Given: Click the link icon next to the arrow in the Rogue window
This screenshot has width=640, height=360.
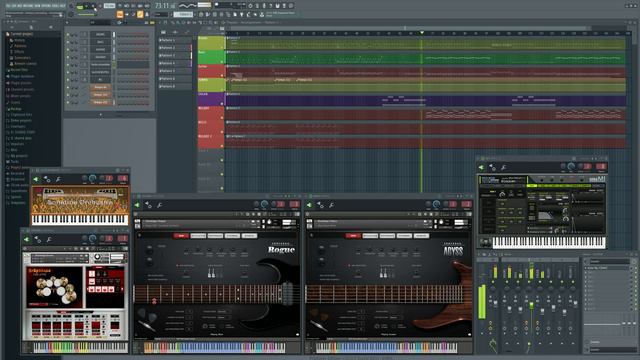Looking at the screenshot, I should [149, 205].
